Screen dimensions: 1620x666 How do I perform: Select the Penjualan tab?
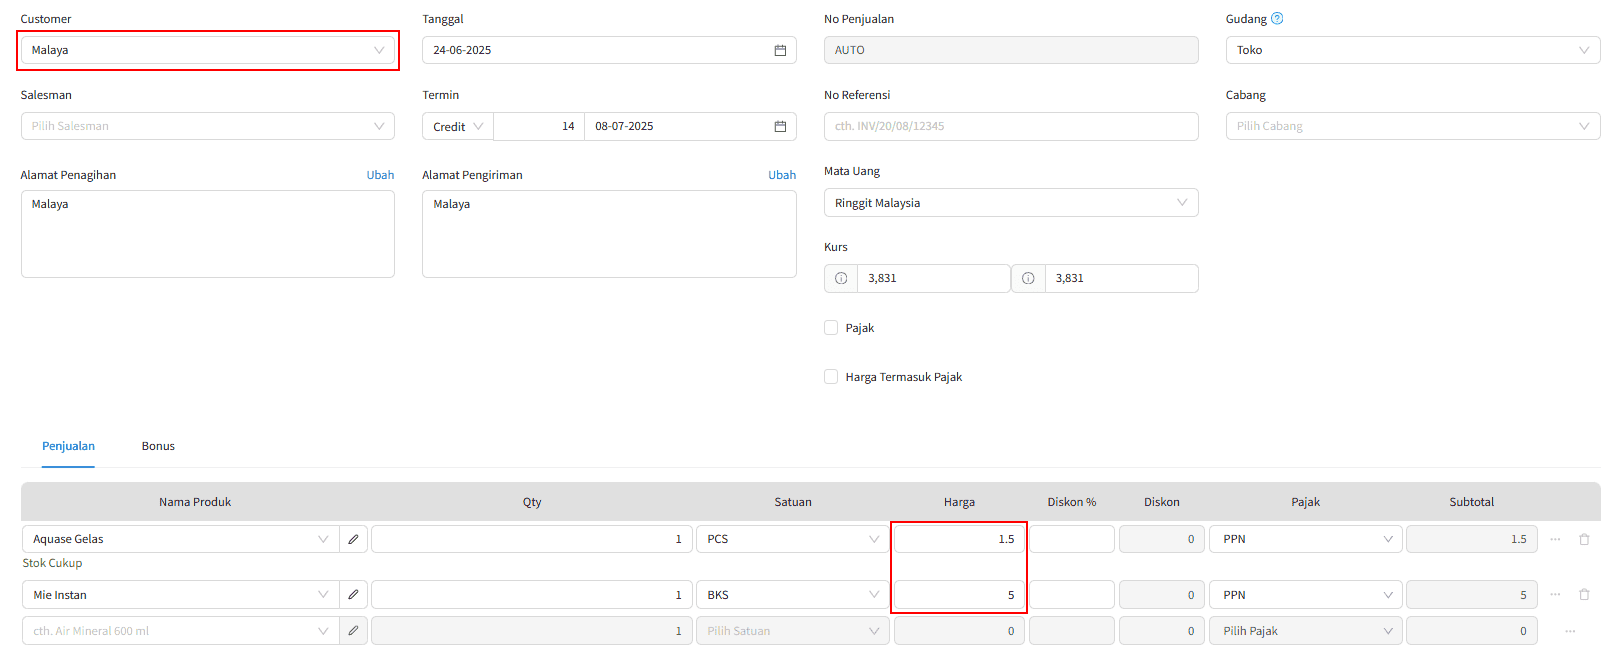(x=68, y=446)
